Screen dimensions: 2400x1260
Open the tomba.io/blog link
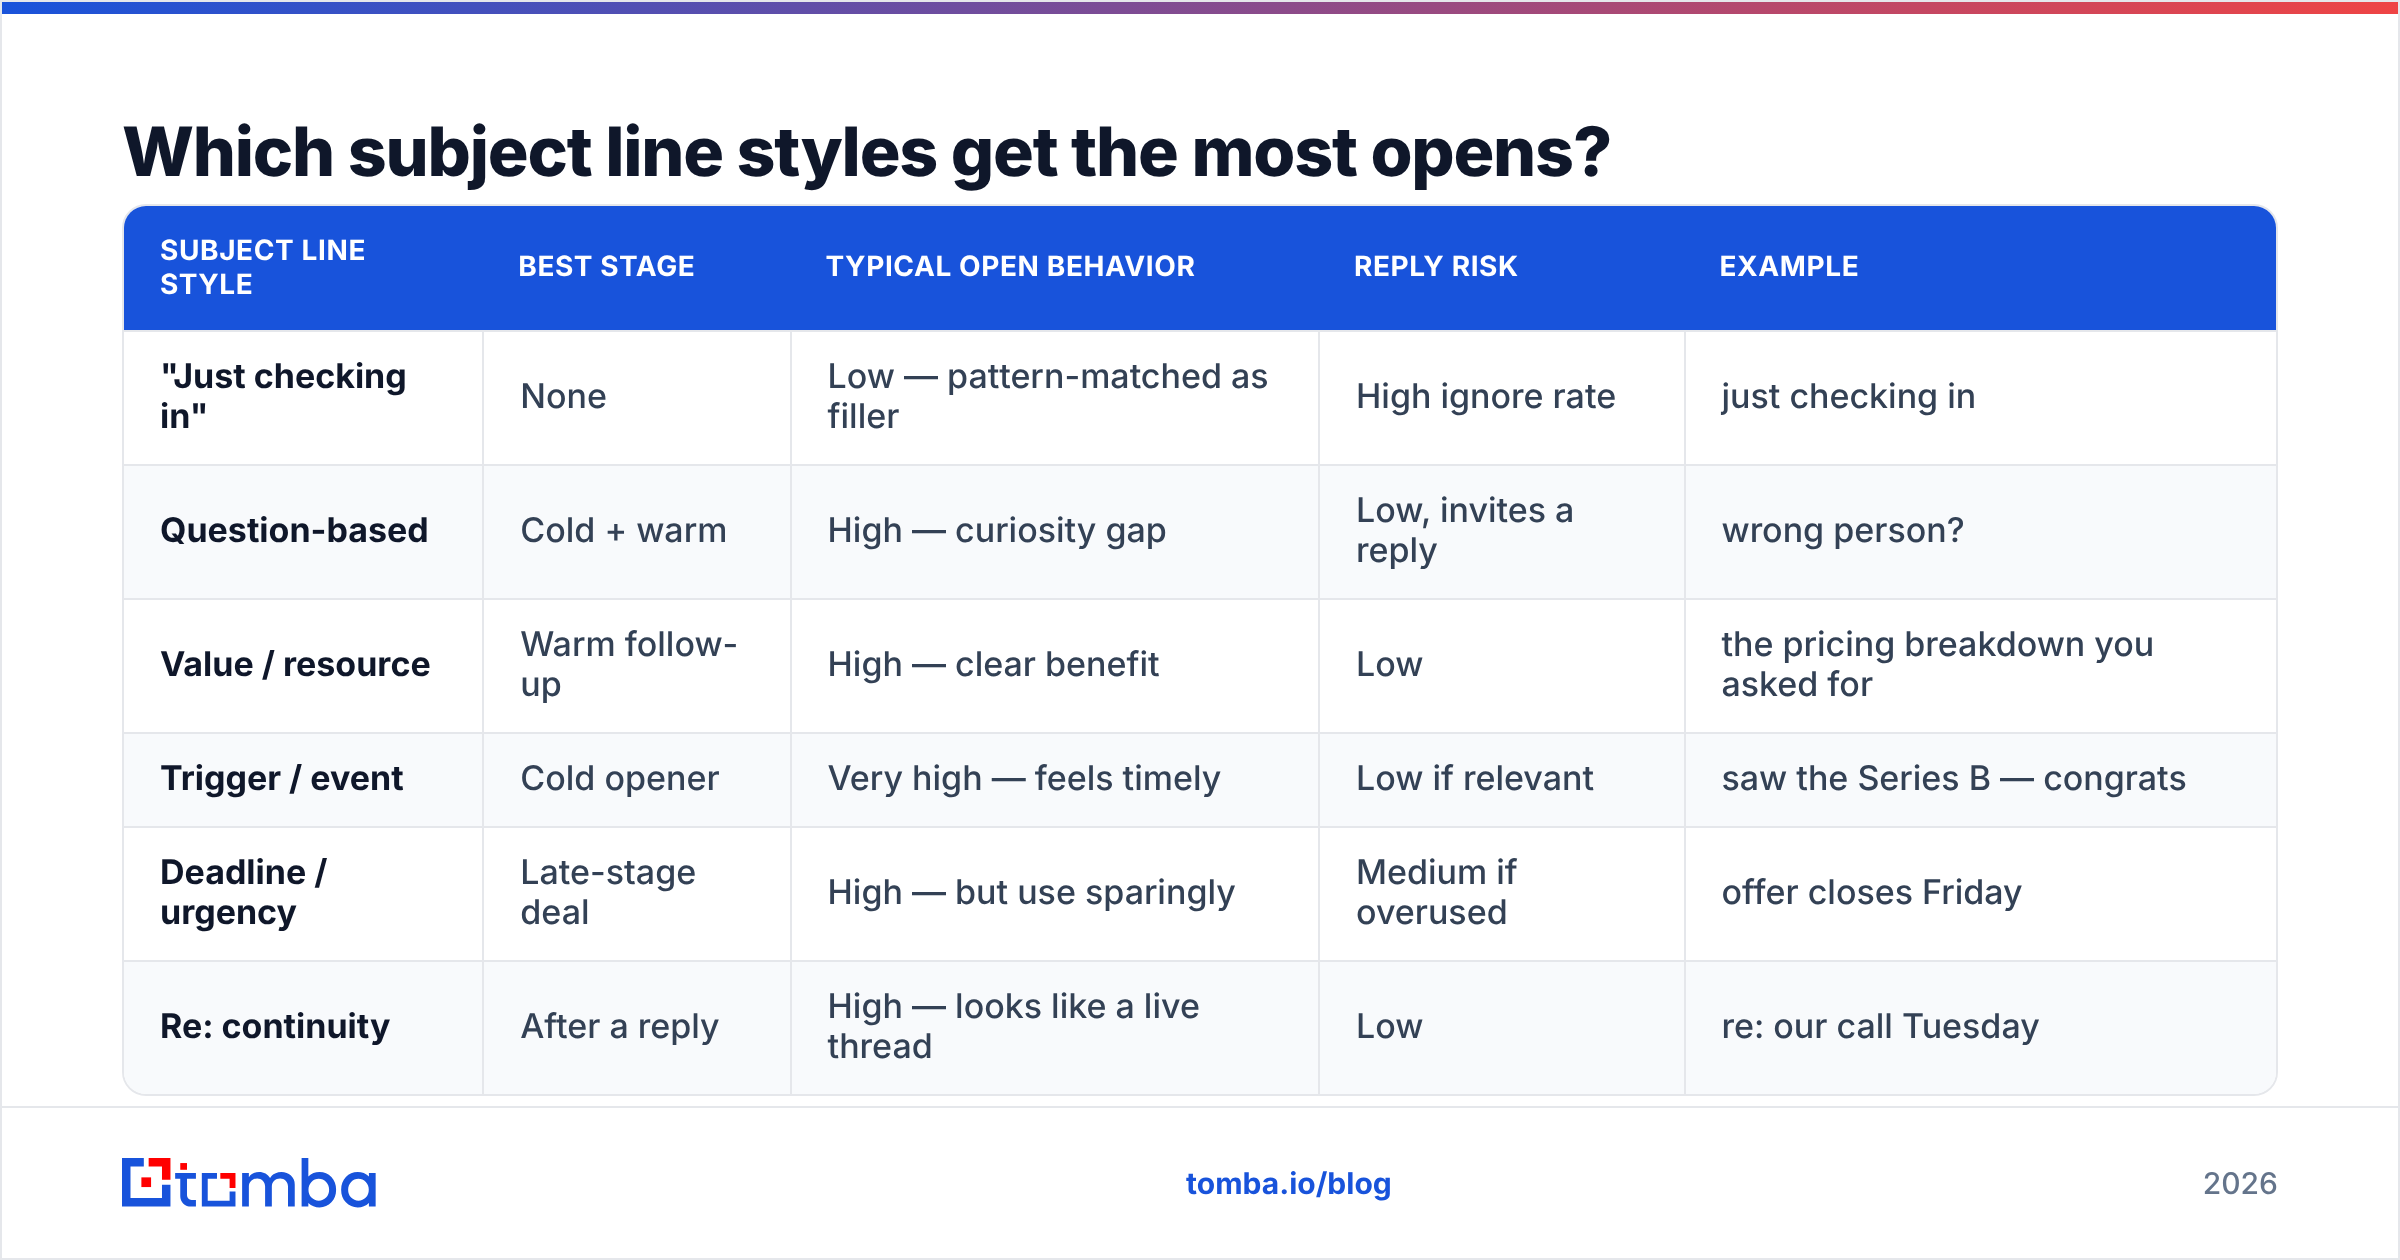pos(1288,1184)
